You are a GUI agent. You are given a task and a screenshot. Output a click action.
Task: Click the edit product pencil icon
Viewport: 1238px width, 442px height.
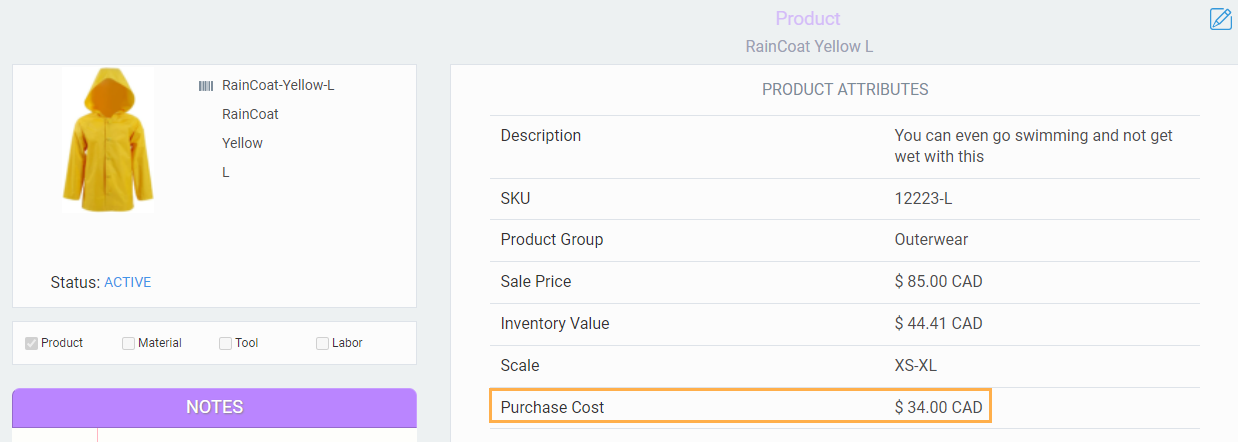tap(1220, 18)
